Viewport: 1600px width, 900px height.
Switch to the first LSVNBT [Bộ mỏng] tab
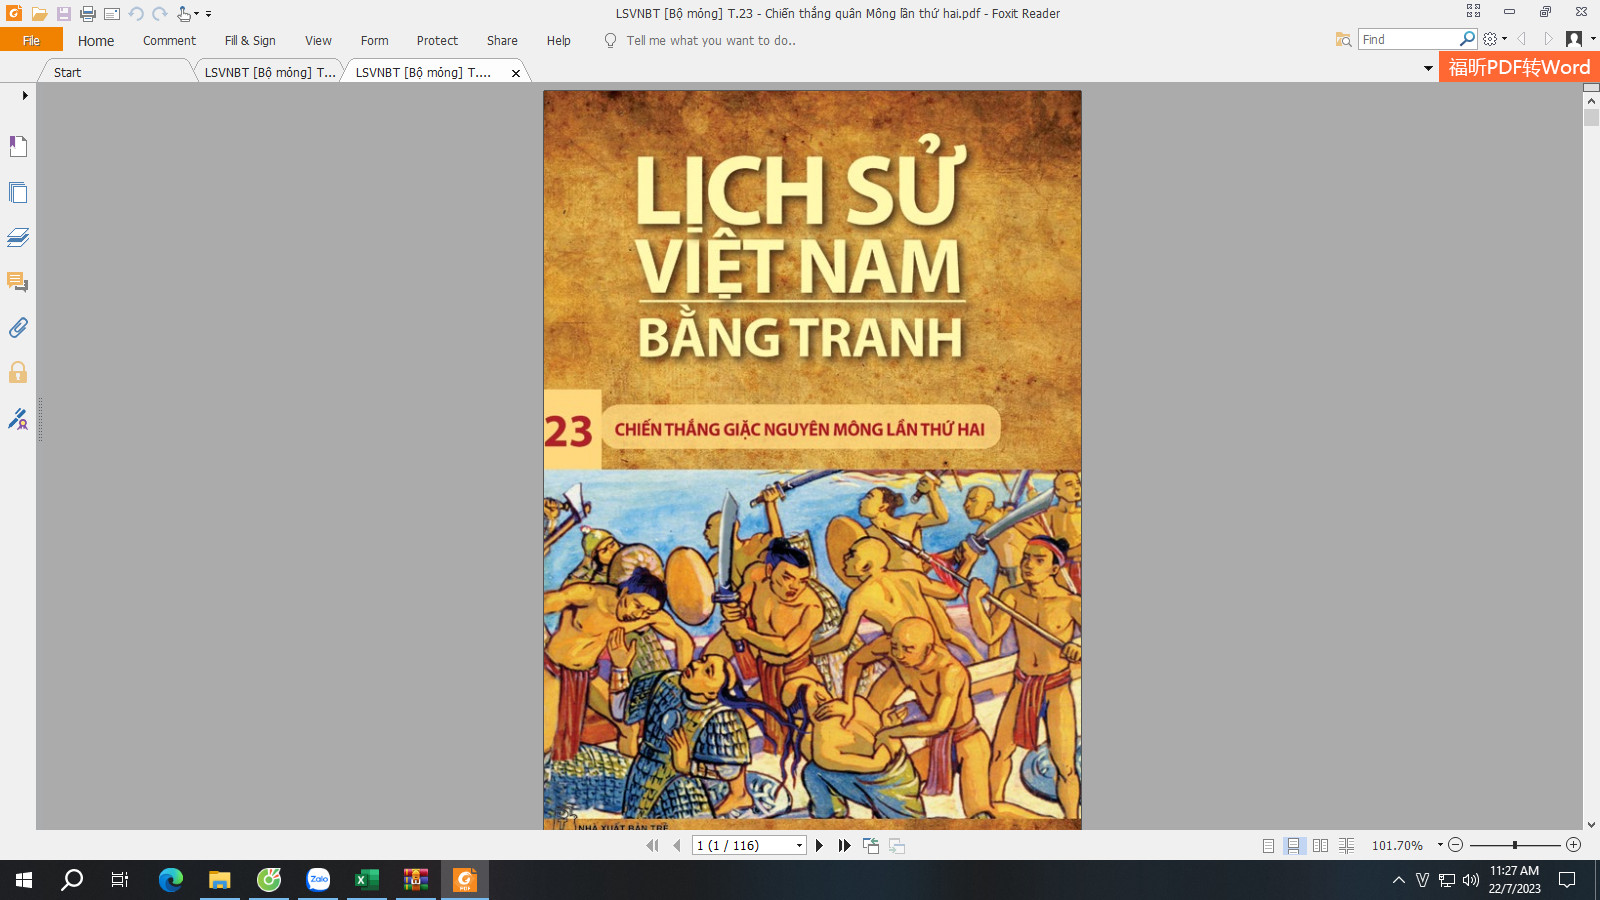[x=270, y=72]
